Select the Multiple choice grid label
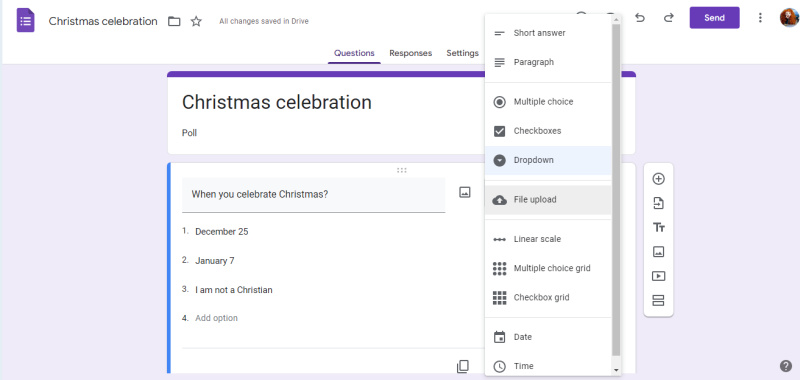Viewport: 800px width, 380px height. coord(552,268)
